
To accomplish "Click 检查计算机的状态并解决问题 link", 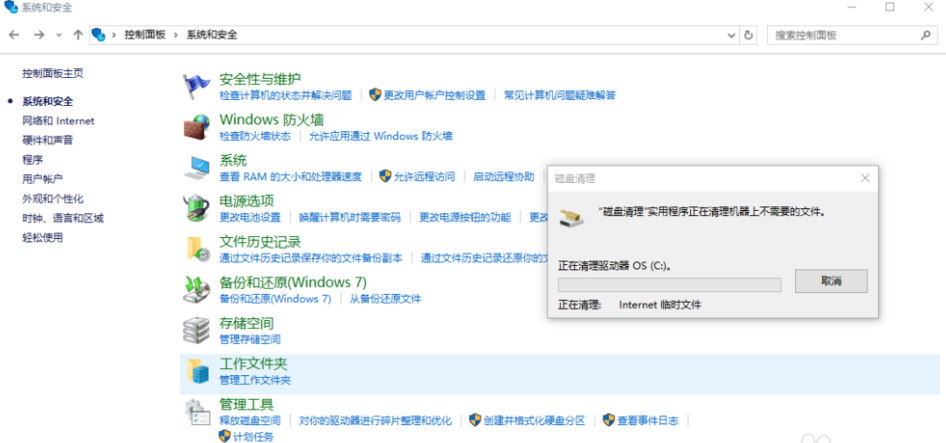I will 285,95.
